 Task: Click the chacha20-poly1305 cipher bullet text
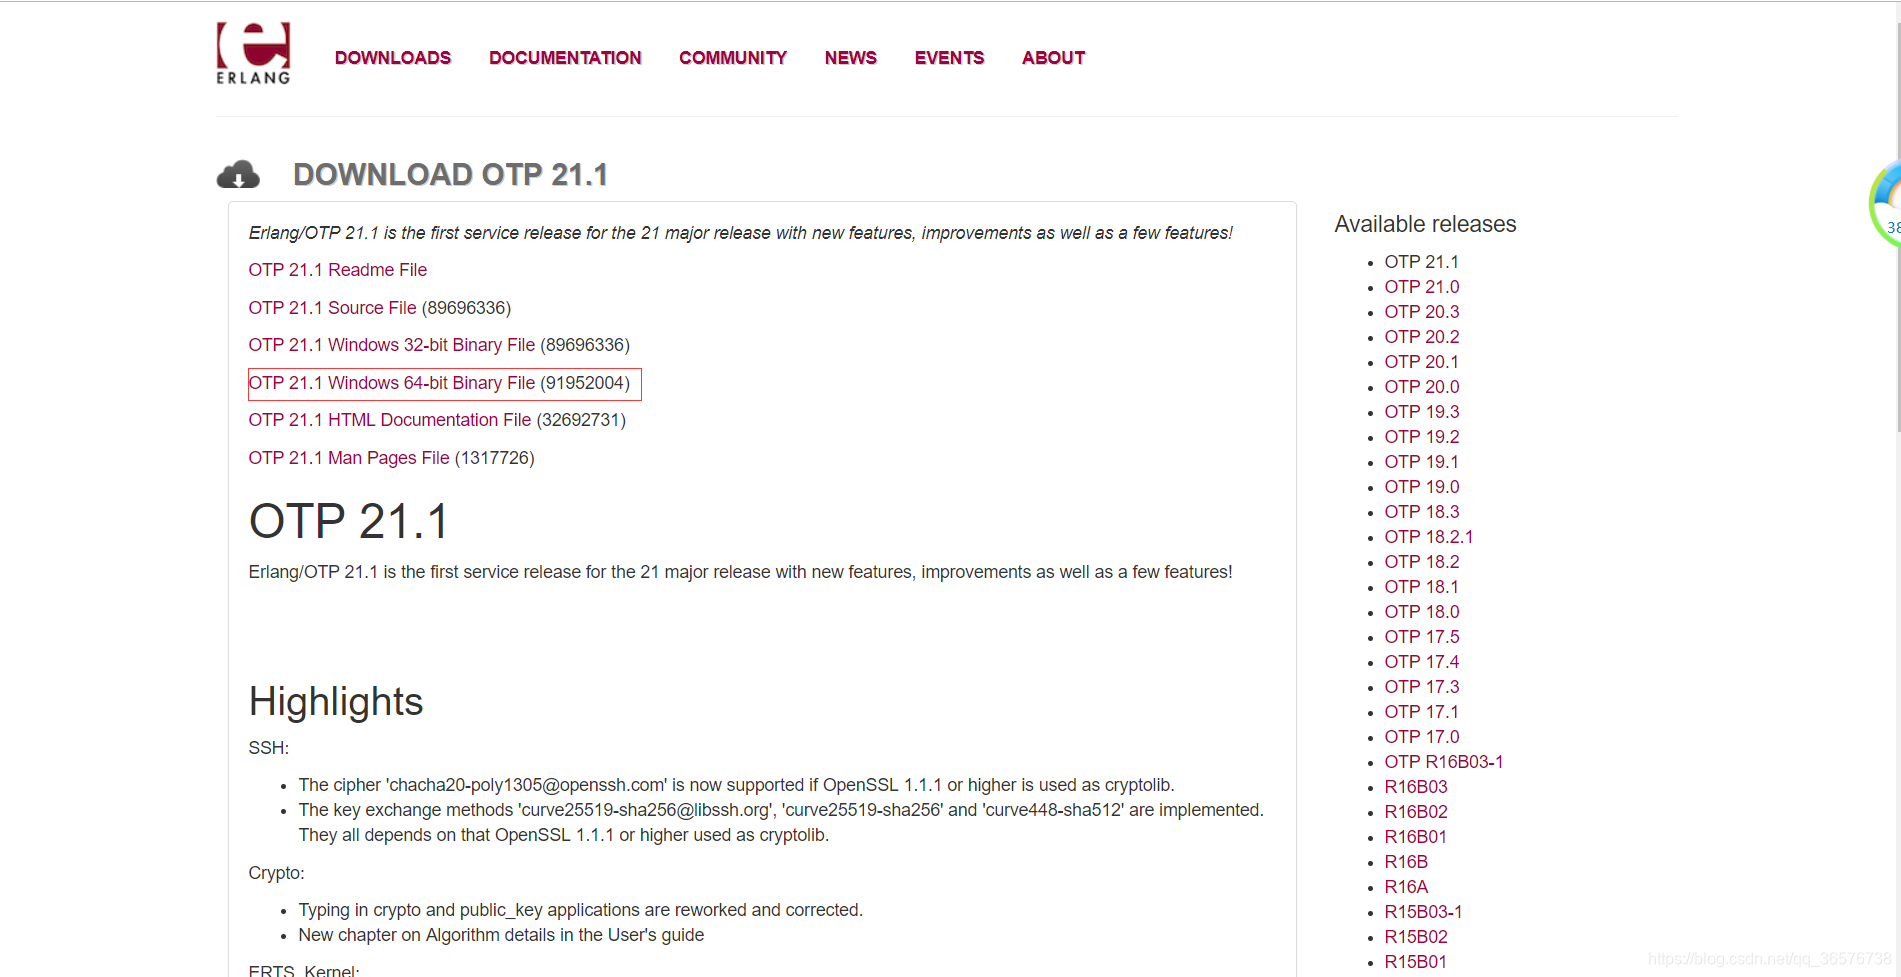[736, 785]
